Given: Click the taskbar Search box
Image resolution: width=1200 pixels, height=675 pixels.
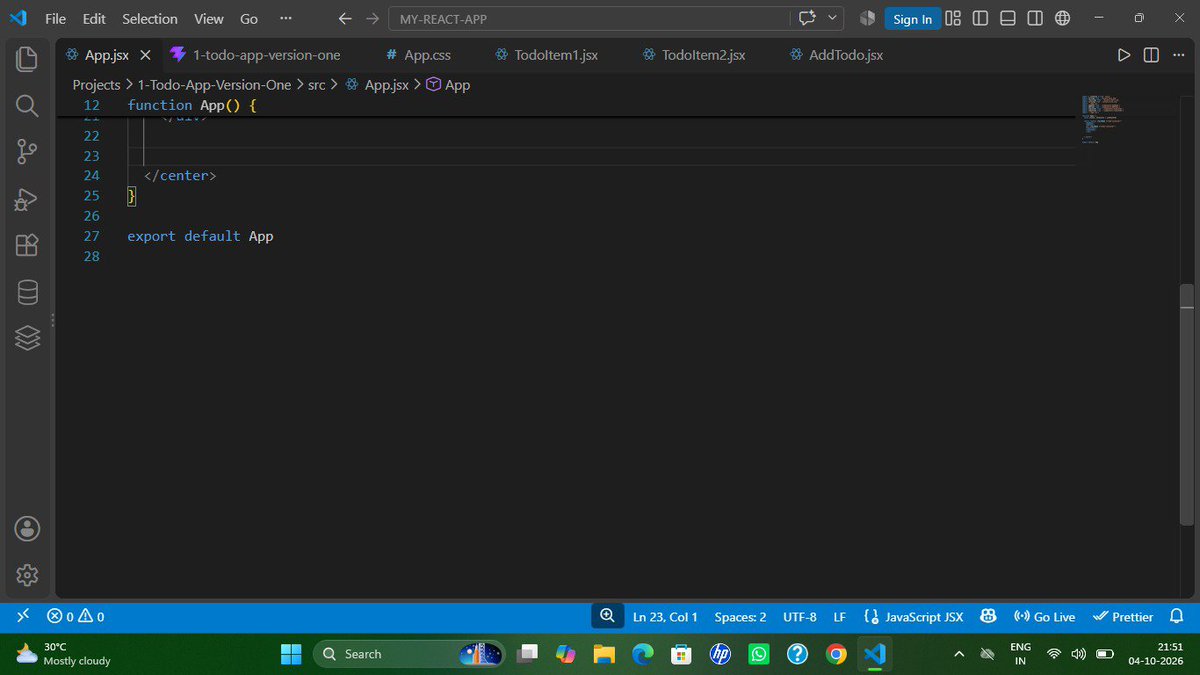Looking at the screenshot, I should [x=411, y=654].
